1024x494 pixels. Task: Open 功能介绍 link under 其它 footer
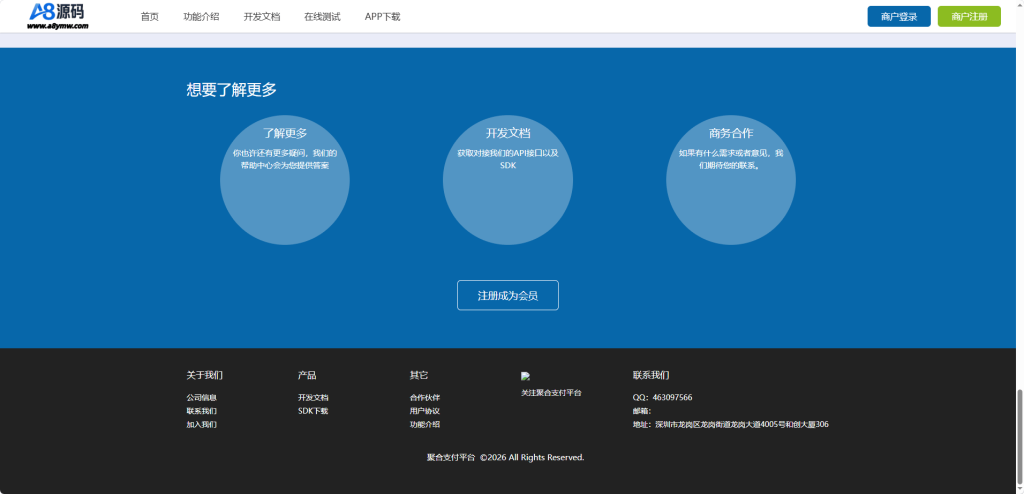point(424,425)
